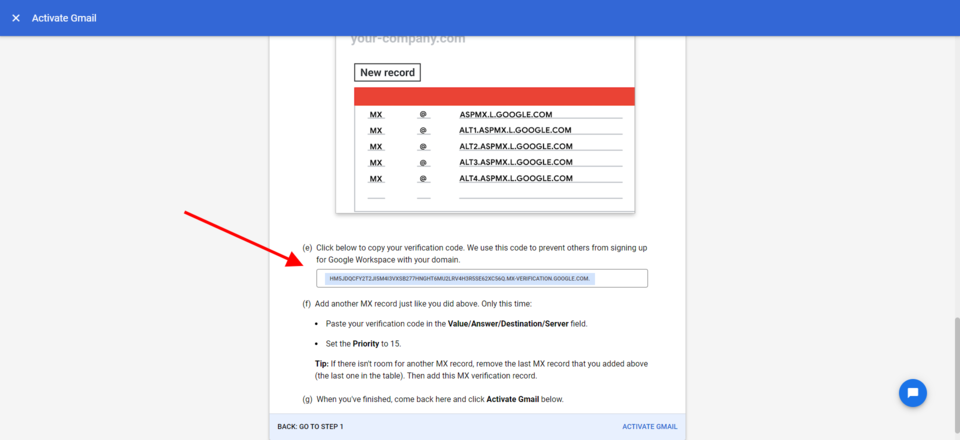The image size is (960, 440).
Task: Click the bold Priority word in step f
Action: click(368, 343)
